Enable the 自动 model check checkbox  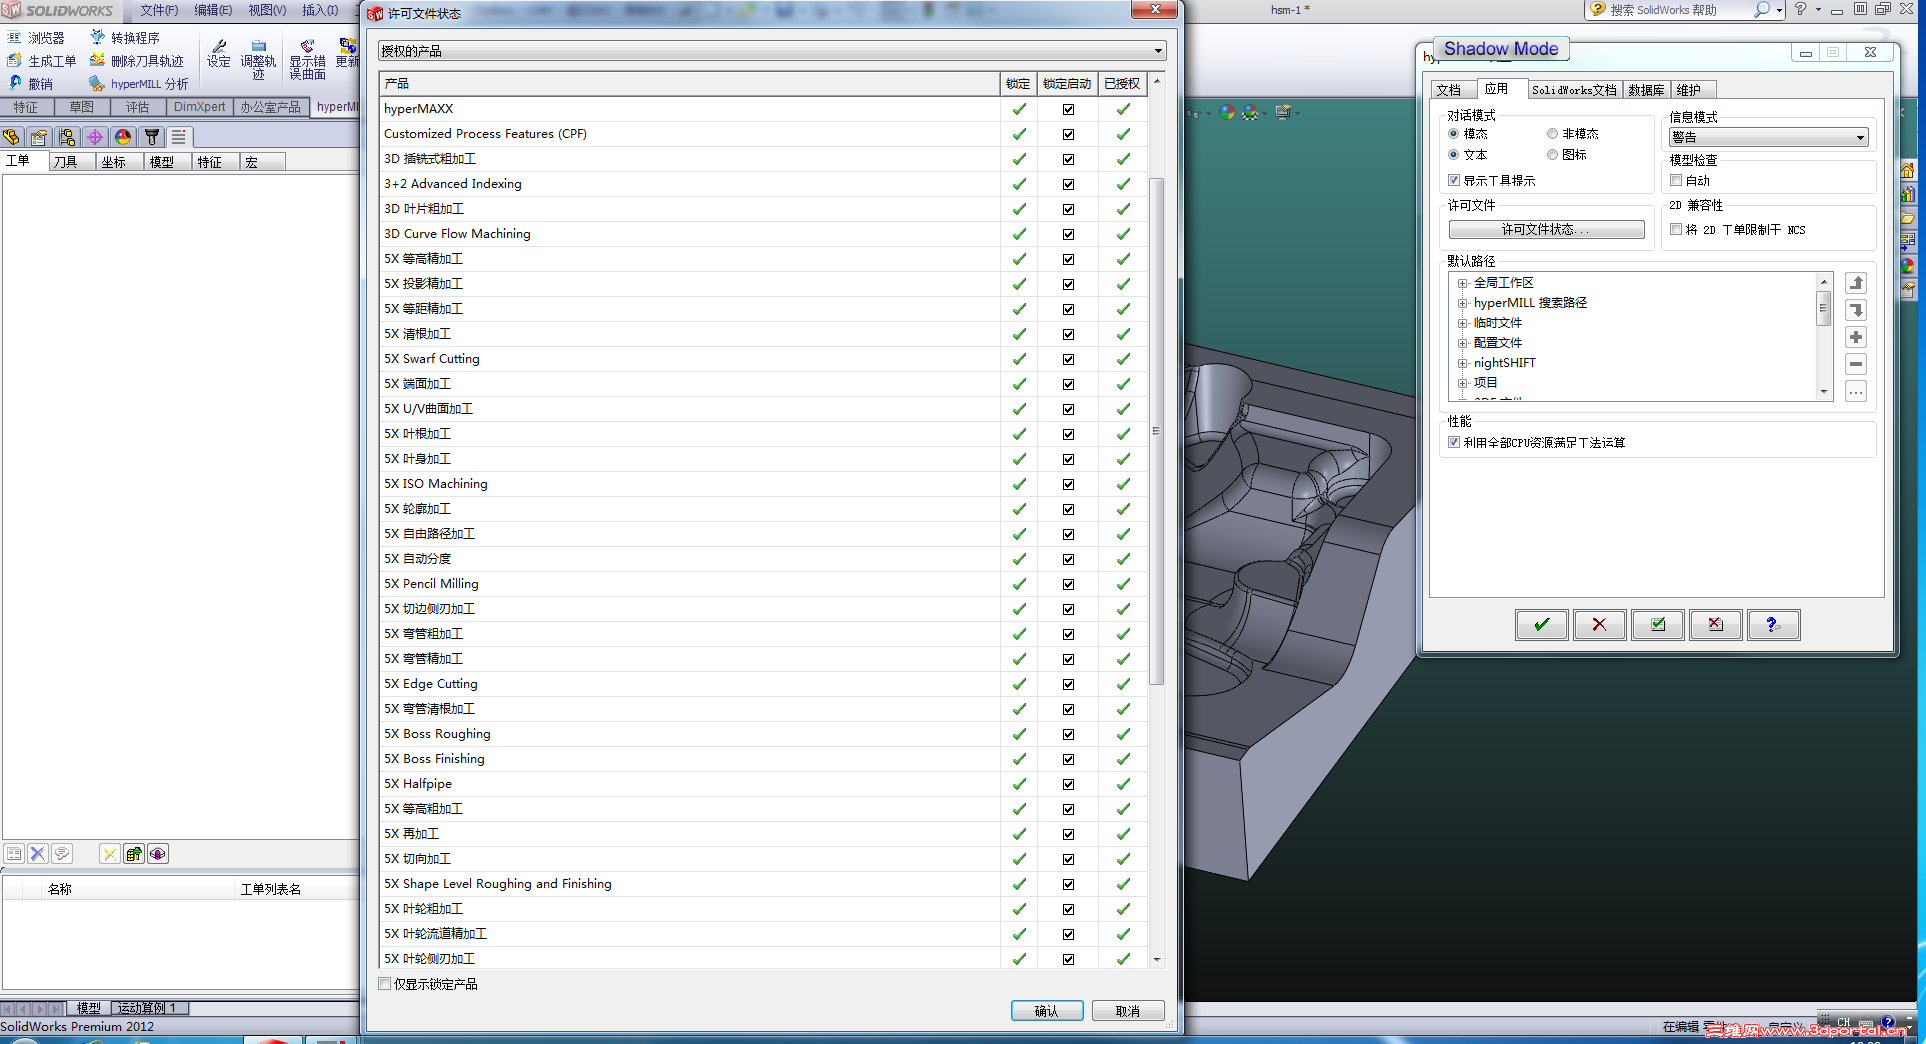1676,180
